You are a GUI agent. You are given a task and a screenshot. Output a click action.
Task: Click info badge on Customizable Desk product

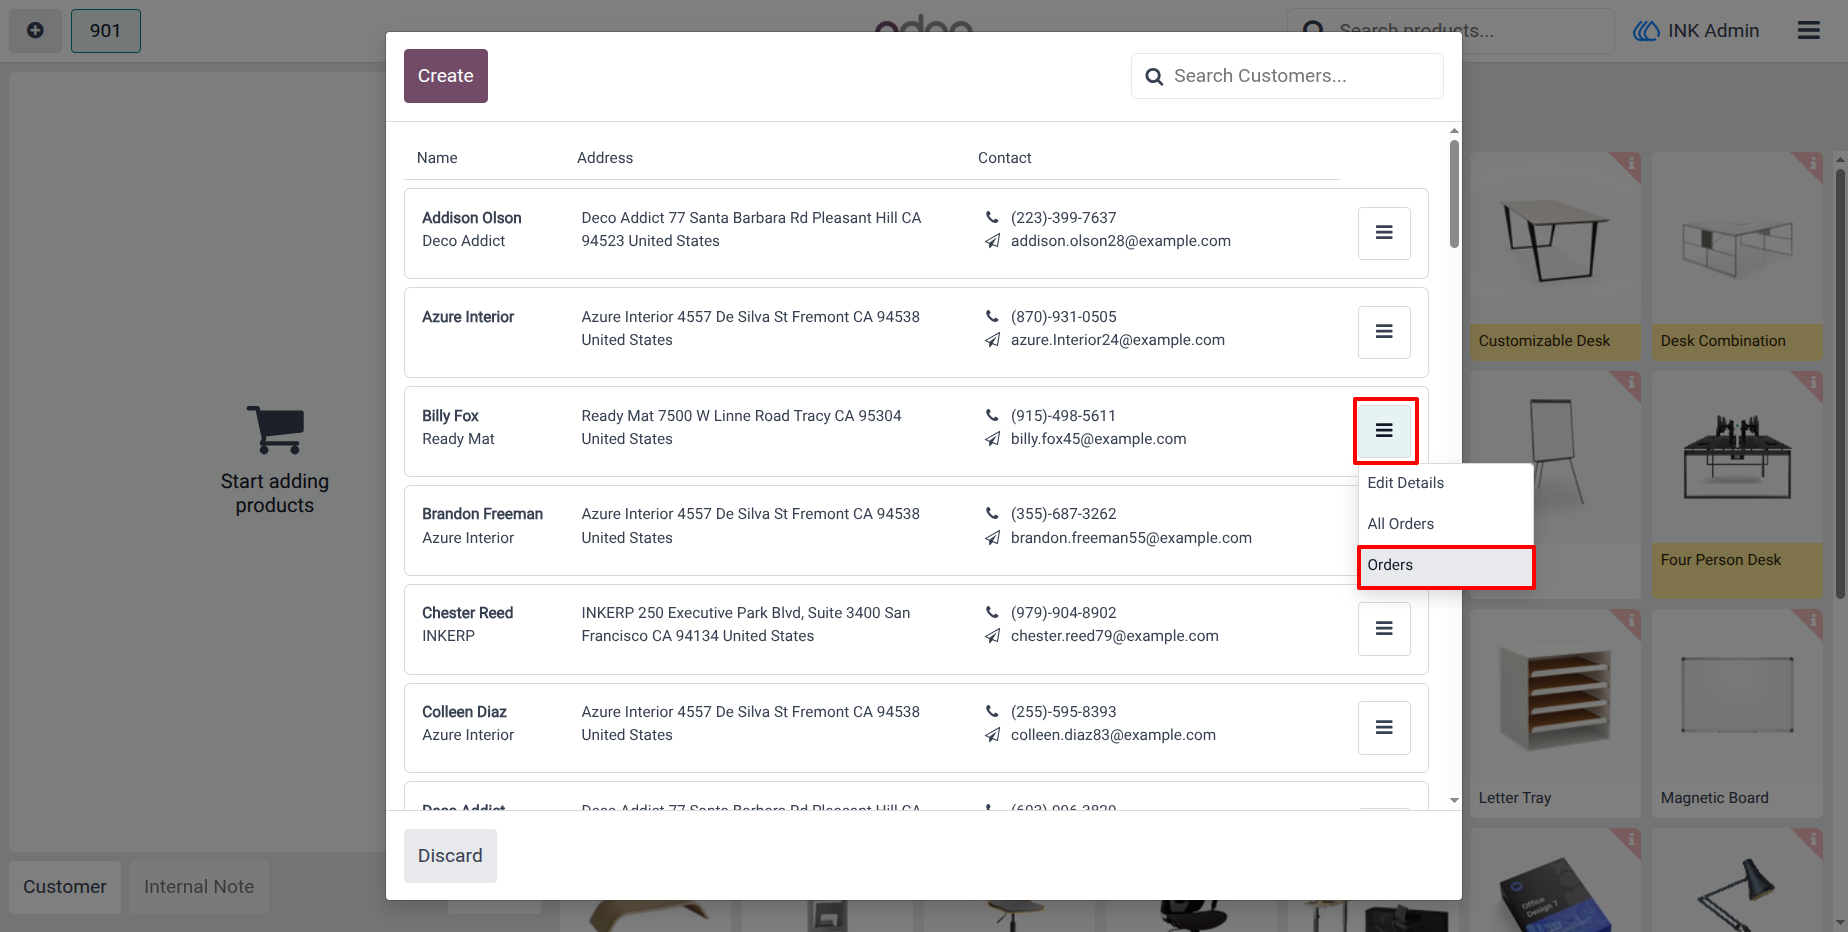click(1630, 163)
